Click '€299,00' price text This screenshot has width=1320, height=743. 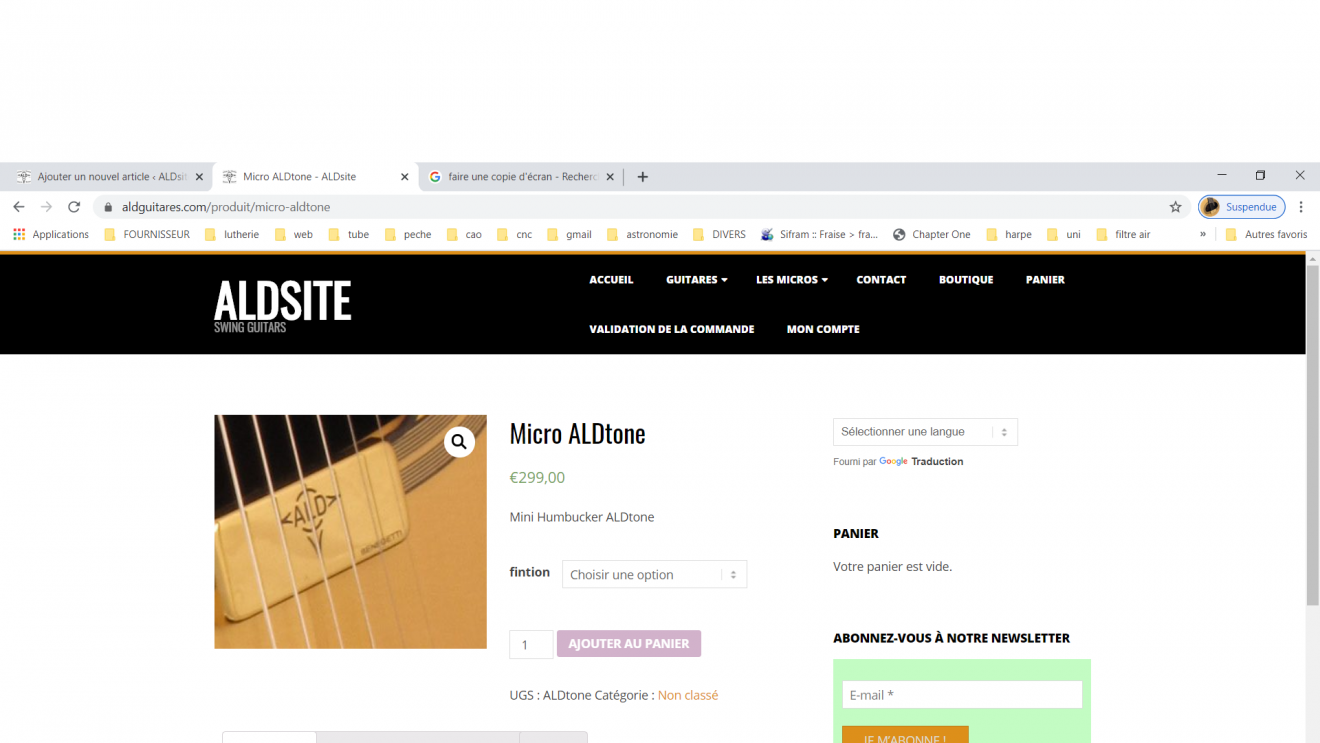tap(537, 478)
